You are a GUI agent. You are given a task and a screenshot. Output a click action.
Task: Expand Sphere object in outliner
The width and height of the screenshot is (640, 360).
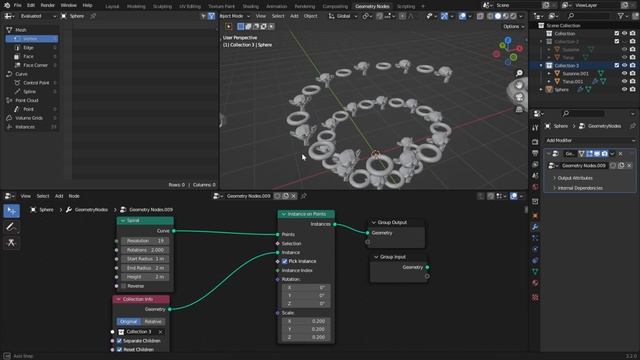click(x=542, y=90)
